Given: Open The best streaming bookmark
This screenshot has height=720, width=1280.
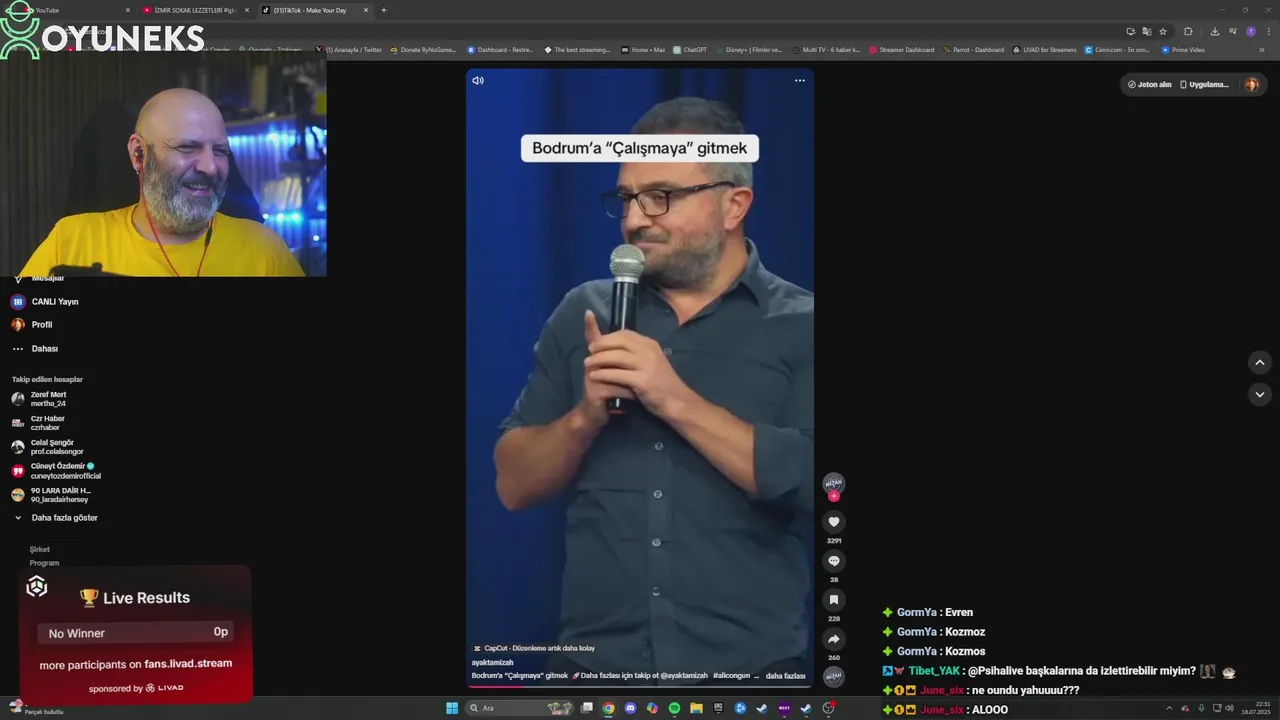Looking at the screenshot, I should tap(577, 49).
